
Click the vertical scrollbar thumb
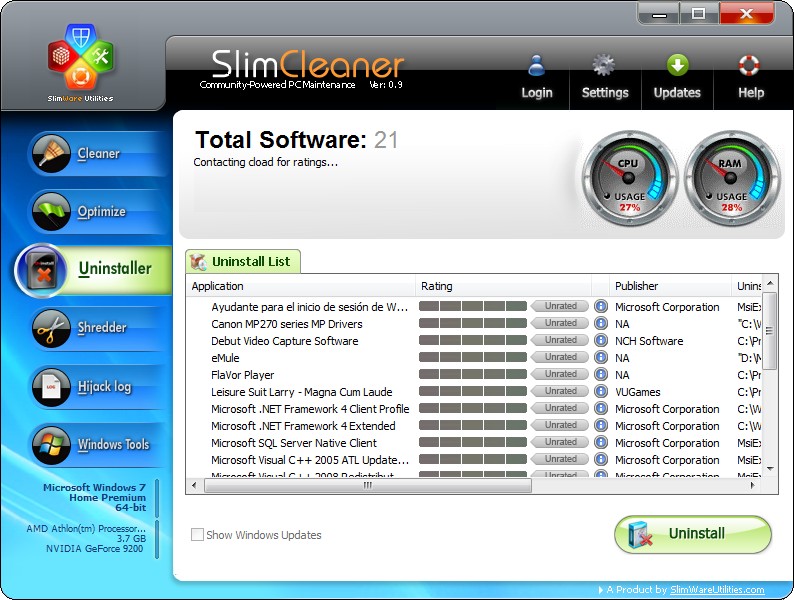770,331
